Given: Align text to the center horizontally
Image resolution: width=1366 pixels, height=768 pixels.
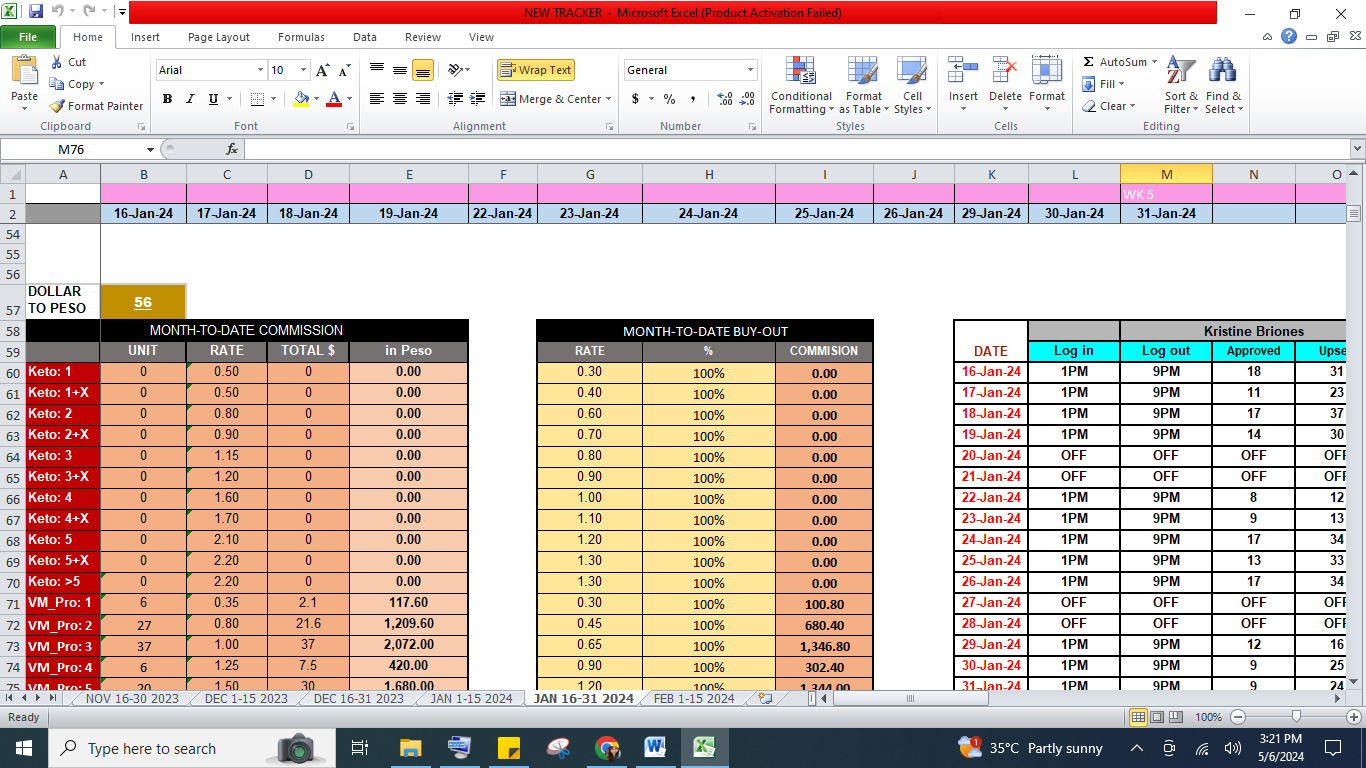Looking at the screenshot, I should 400,99.
